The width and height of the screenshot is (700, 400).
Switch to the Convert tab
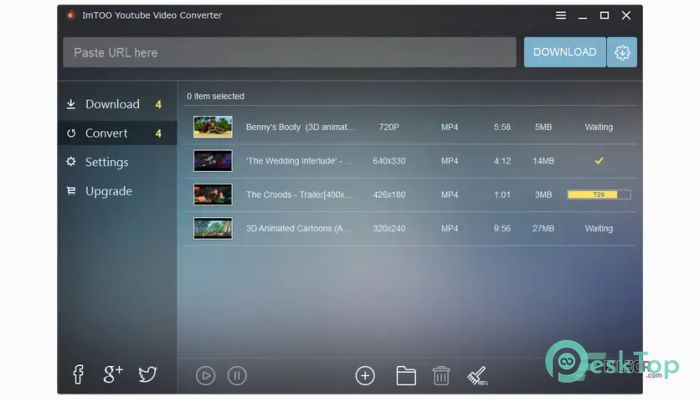(117, 133)
